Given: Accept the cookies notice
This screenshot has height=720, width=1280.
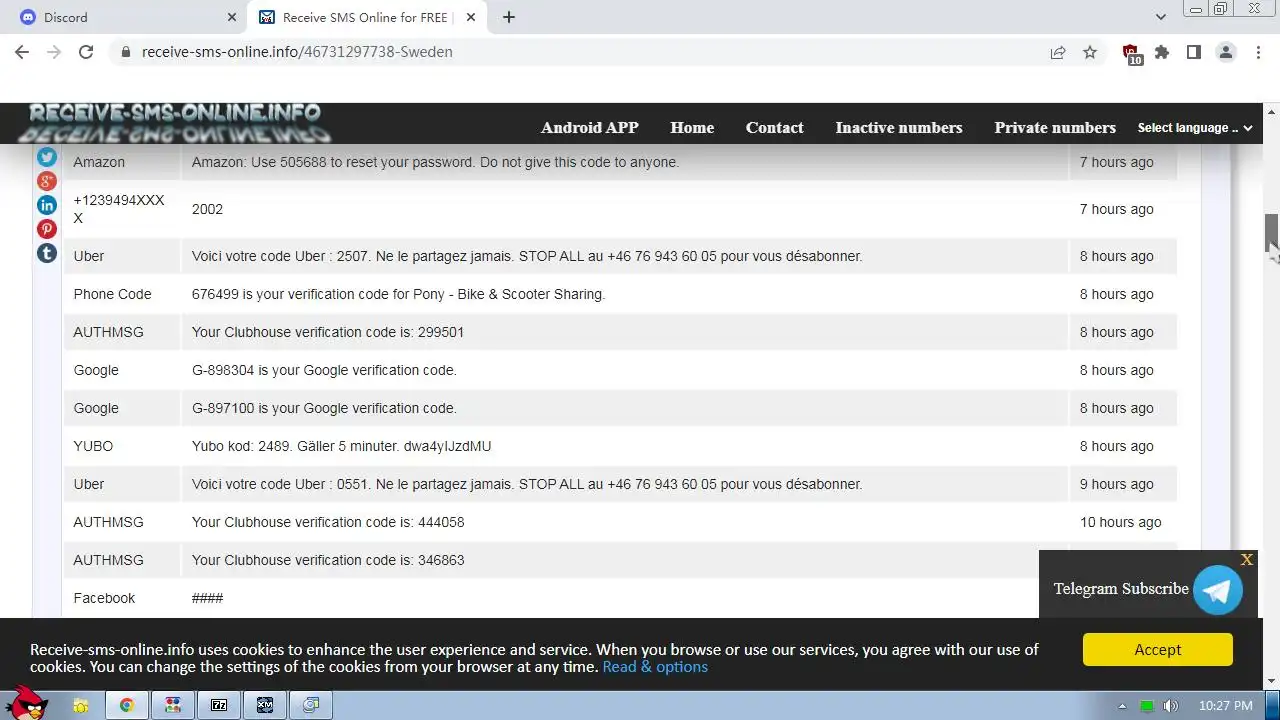Looking at the screenshot, I should [x=1158, y=650].
